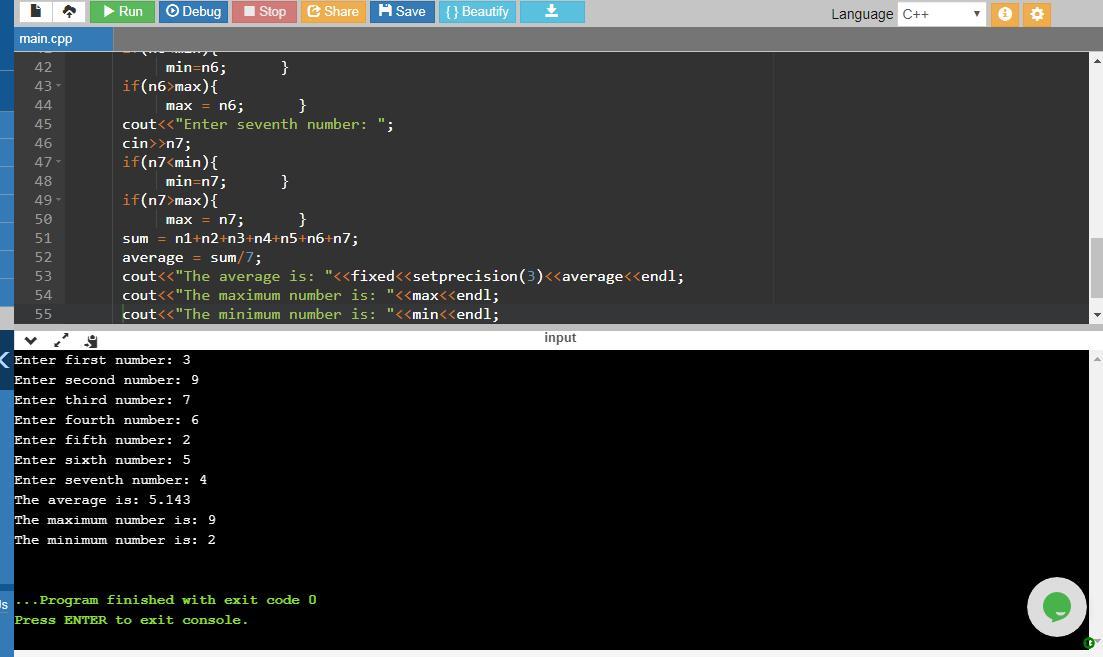This screenshot has width=1103, height=657.
Task: Collapse code fold arrow at line 47
Action: [58, 162]
